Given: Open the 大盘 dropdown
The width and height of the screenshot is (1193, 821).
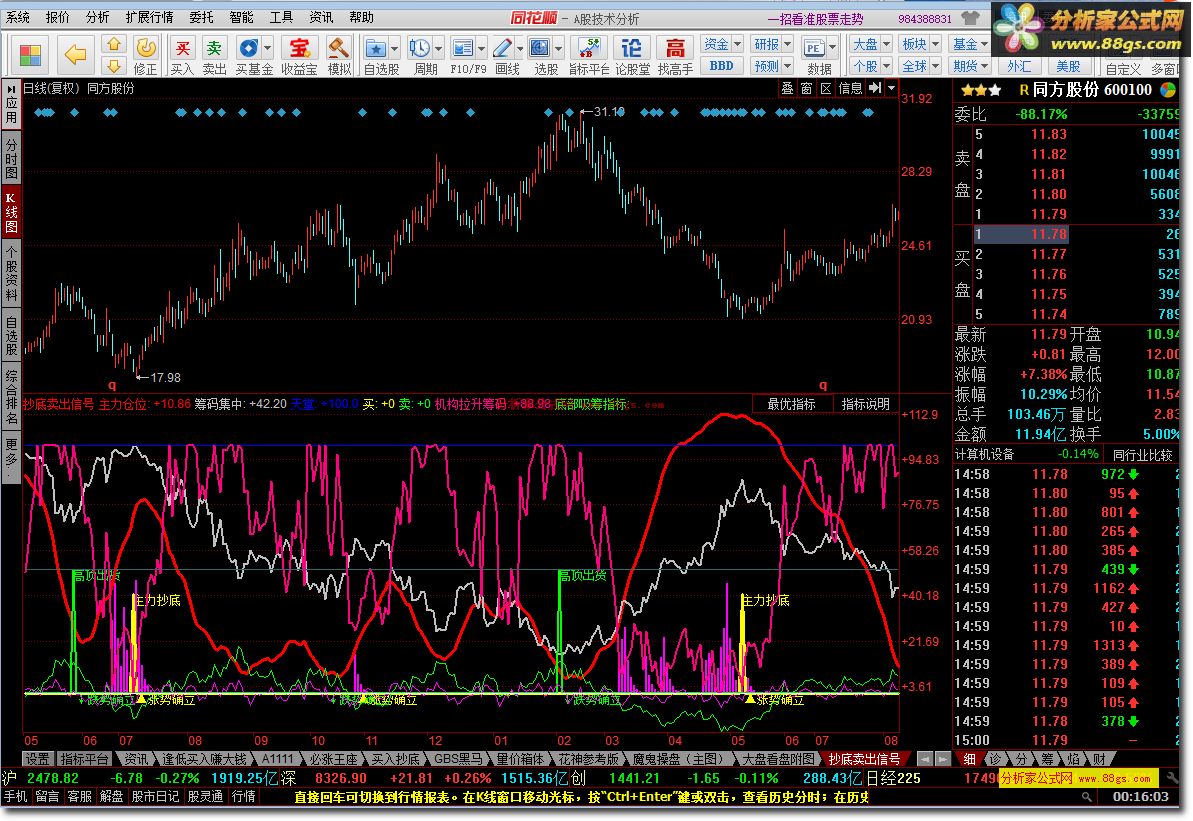Looking at the screenshot, I should point(870,45).
